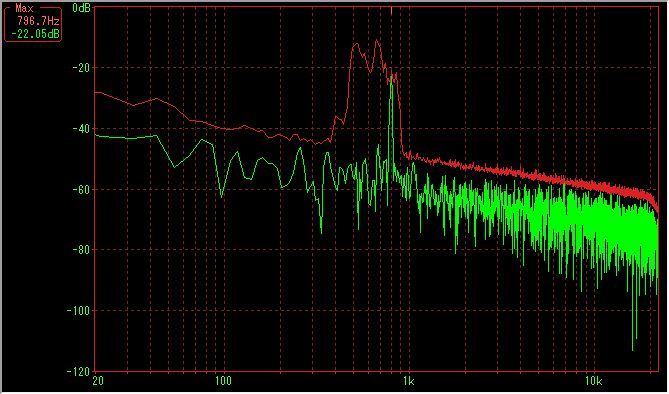The width and height of the screenshot is (669, 394).
Task: Click the deep green notch near -113 dB
Action: (x=633, y=348)
